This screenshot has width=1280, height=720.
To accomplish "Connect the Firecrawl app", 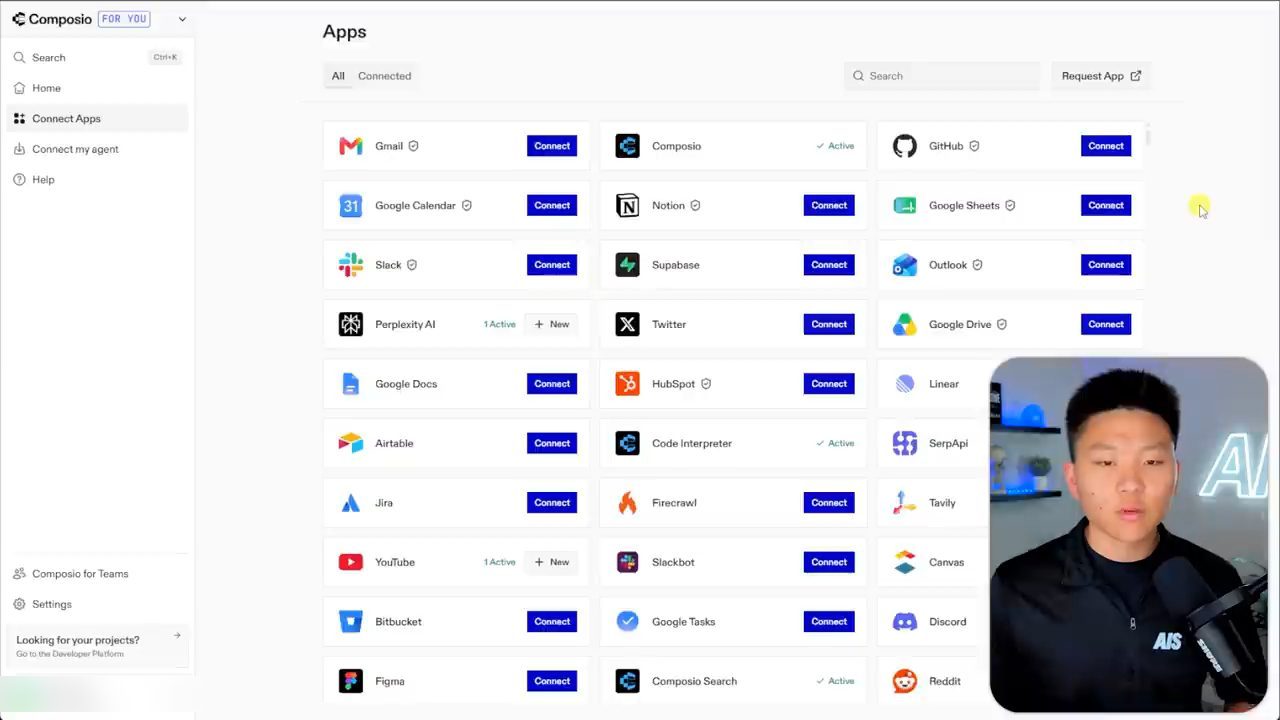I will click(829, 503).
